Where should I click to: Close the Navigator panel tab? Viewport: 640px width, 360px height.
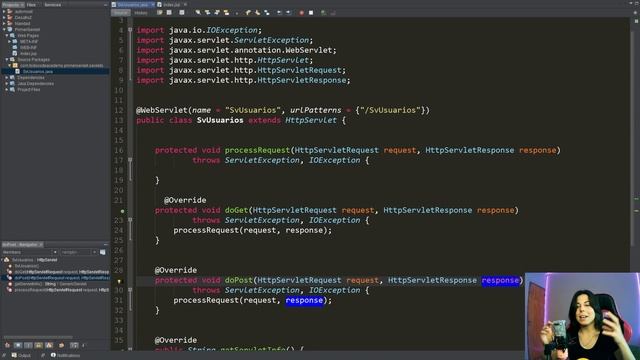point(40,244)
